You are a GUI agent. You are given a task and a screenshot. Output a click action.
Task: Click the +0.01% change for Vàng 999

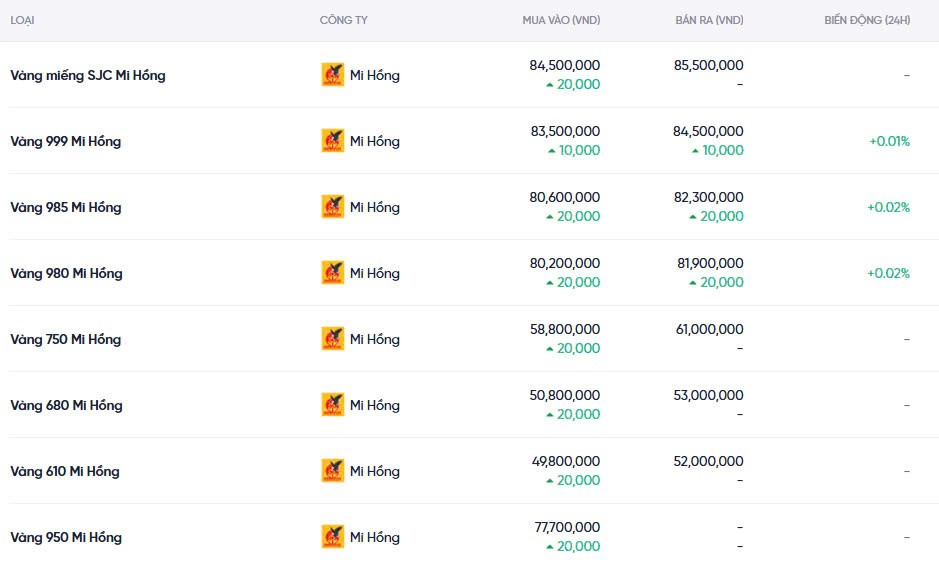pos(889,141)
